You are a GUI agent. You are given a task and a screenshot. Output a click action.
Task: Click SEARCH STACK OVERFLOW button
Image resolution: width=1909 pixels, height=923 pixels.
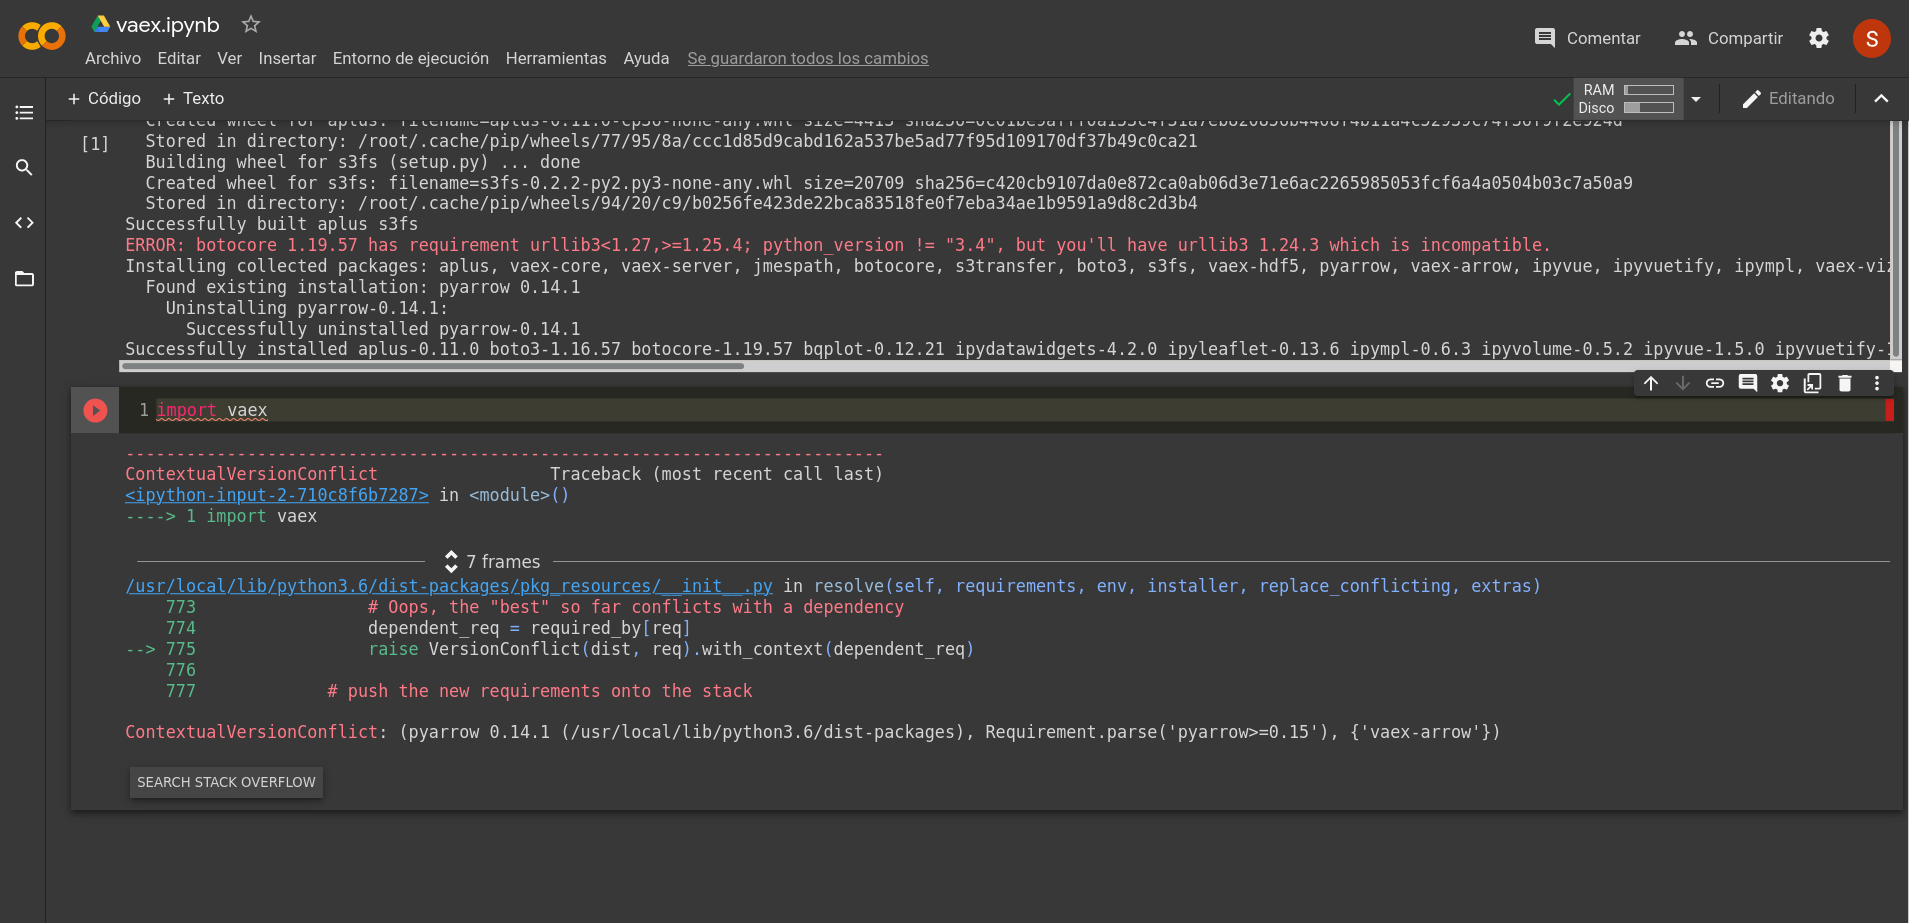click(226, 782)
